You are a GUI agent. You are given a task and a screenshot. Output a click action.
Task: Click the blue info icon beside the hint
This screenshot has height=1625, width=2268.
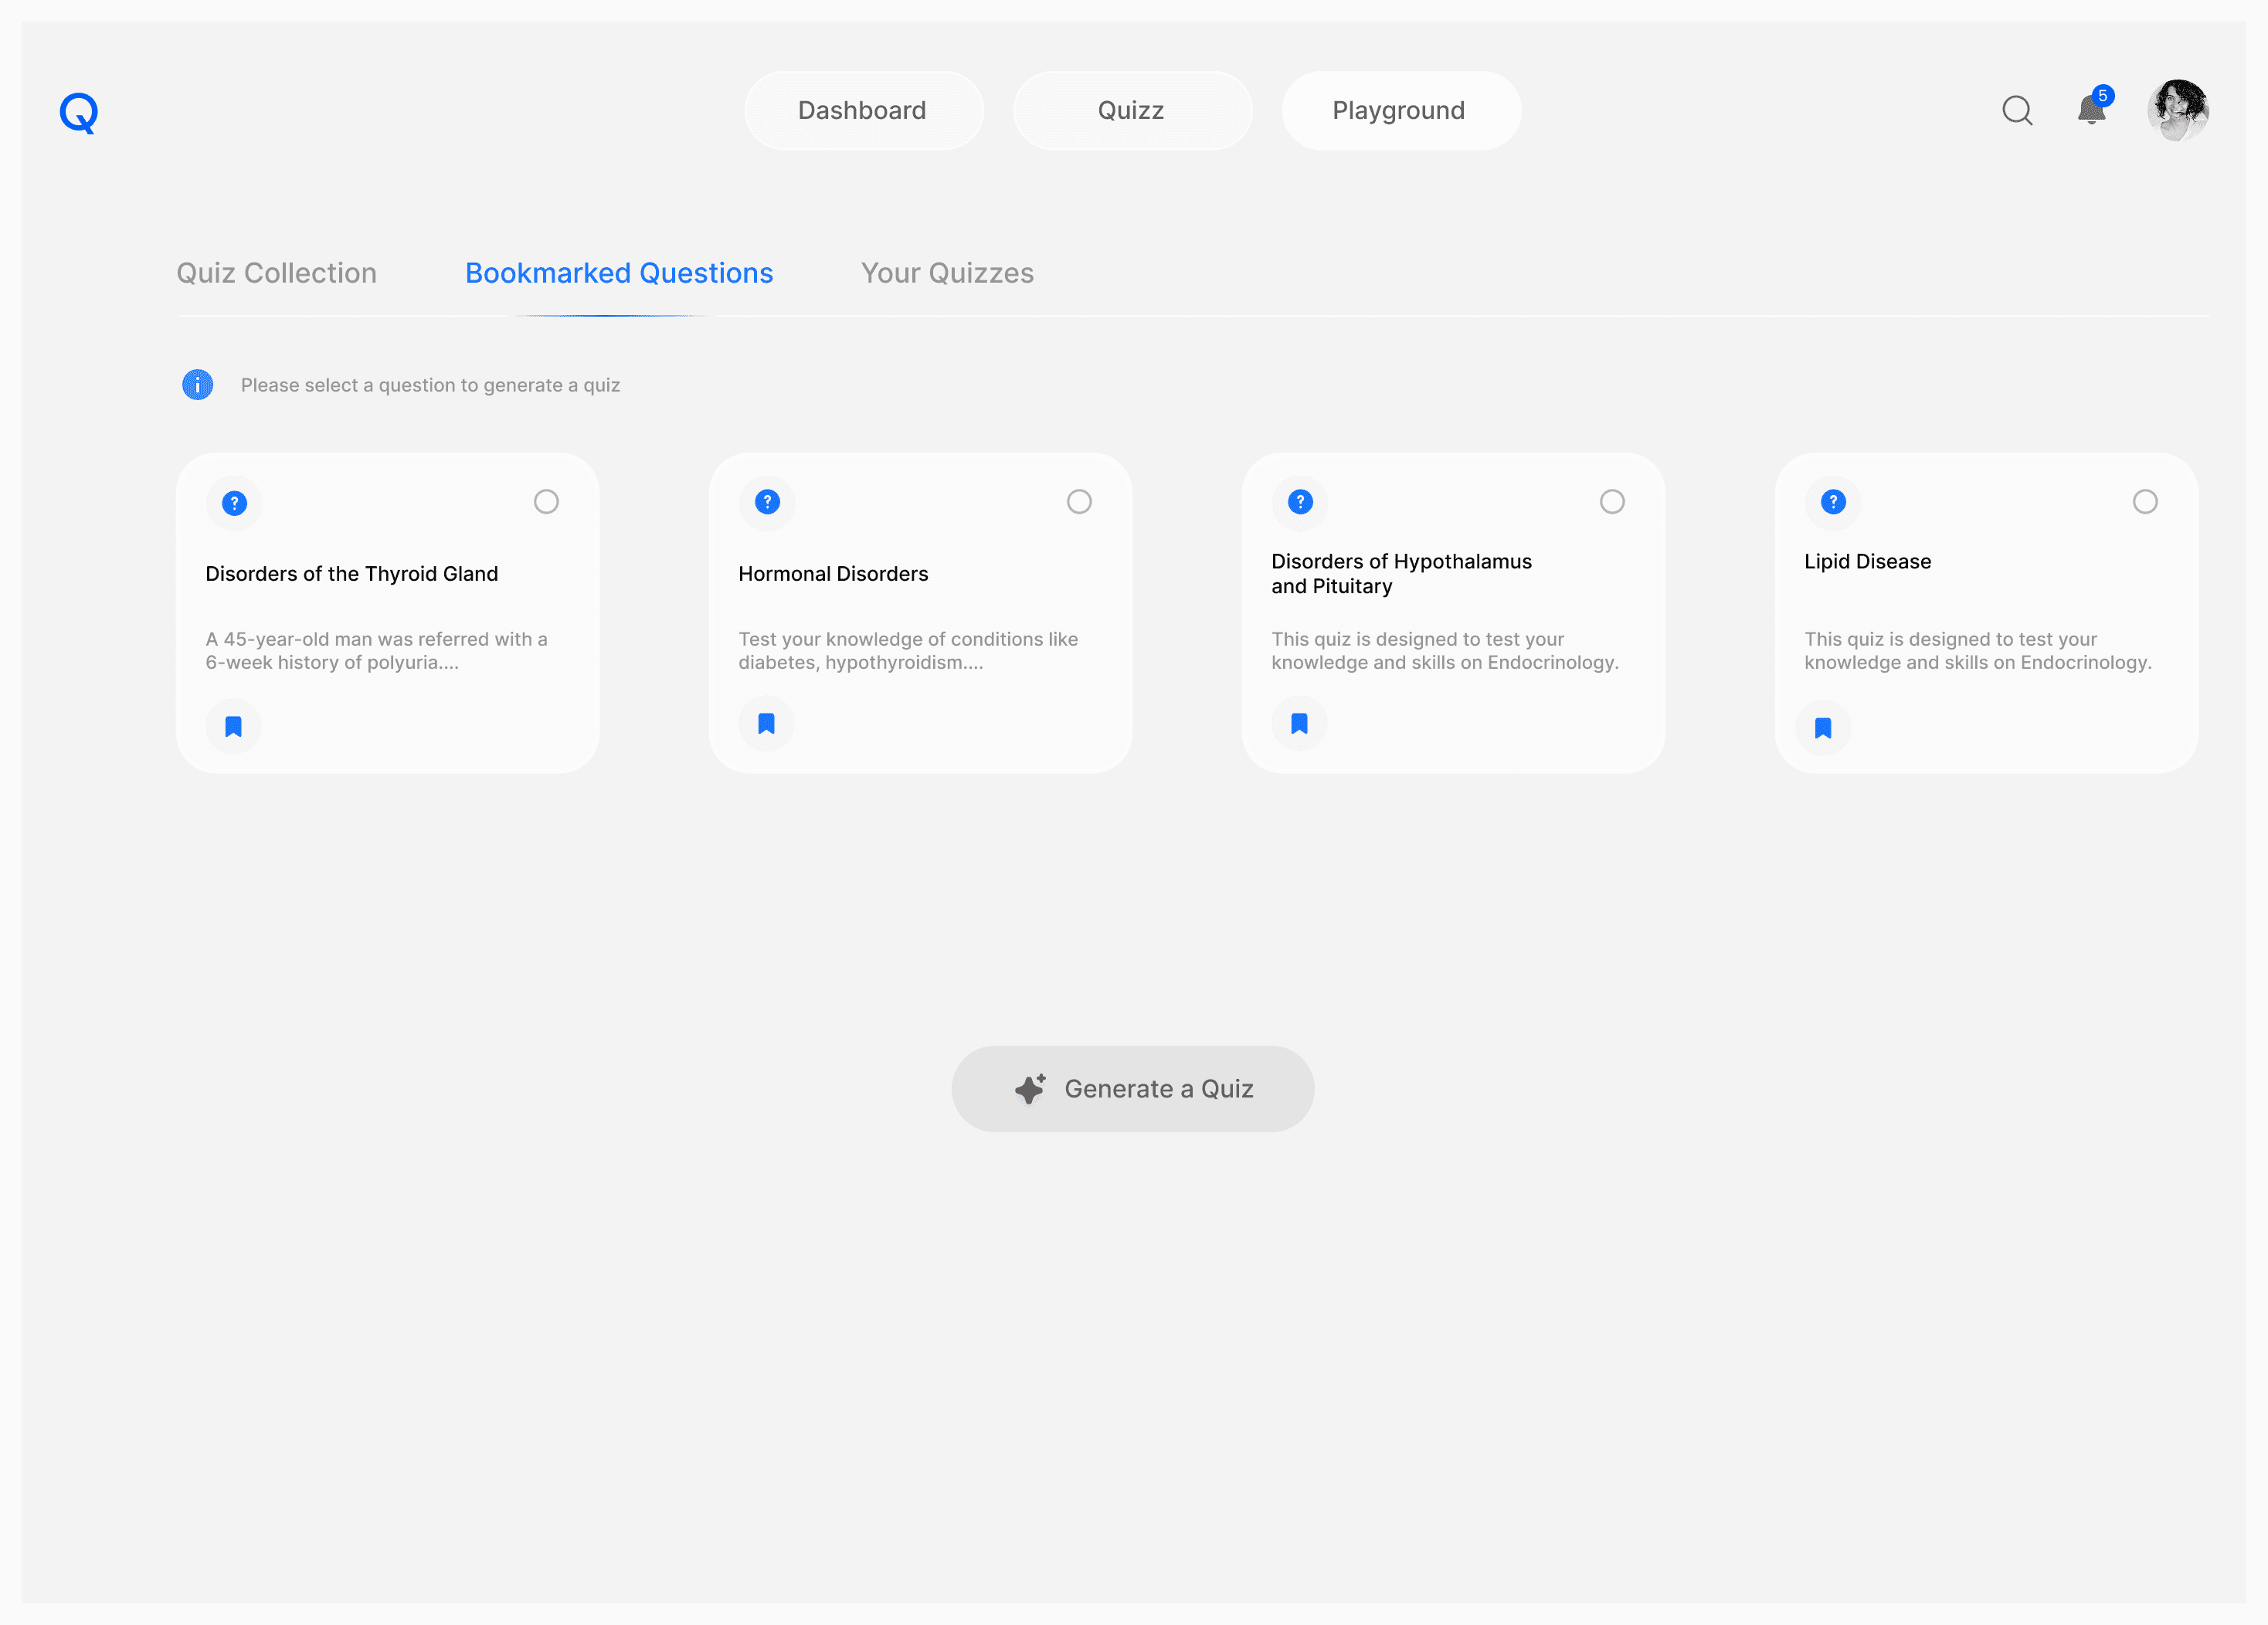(x=197, y=385)
